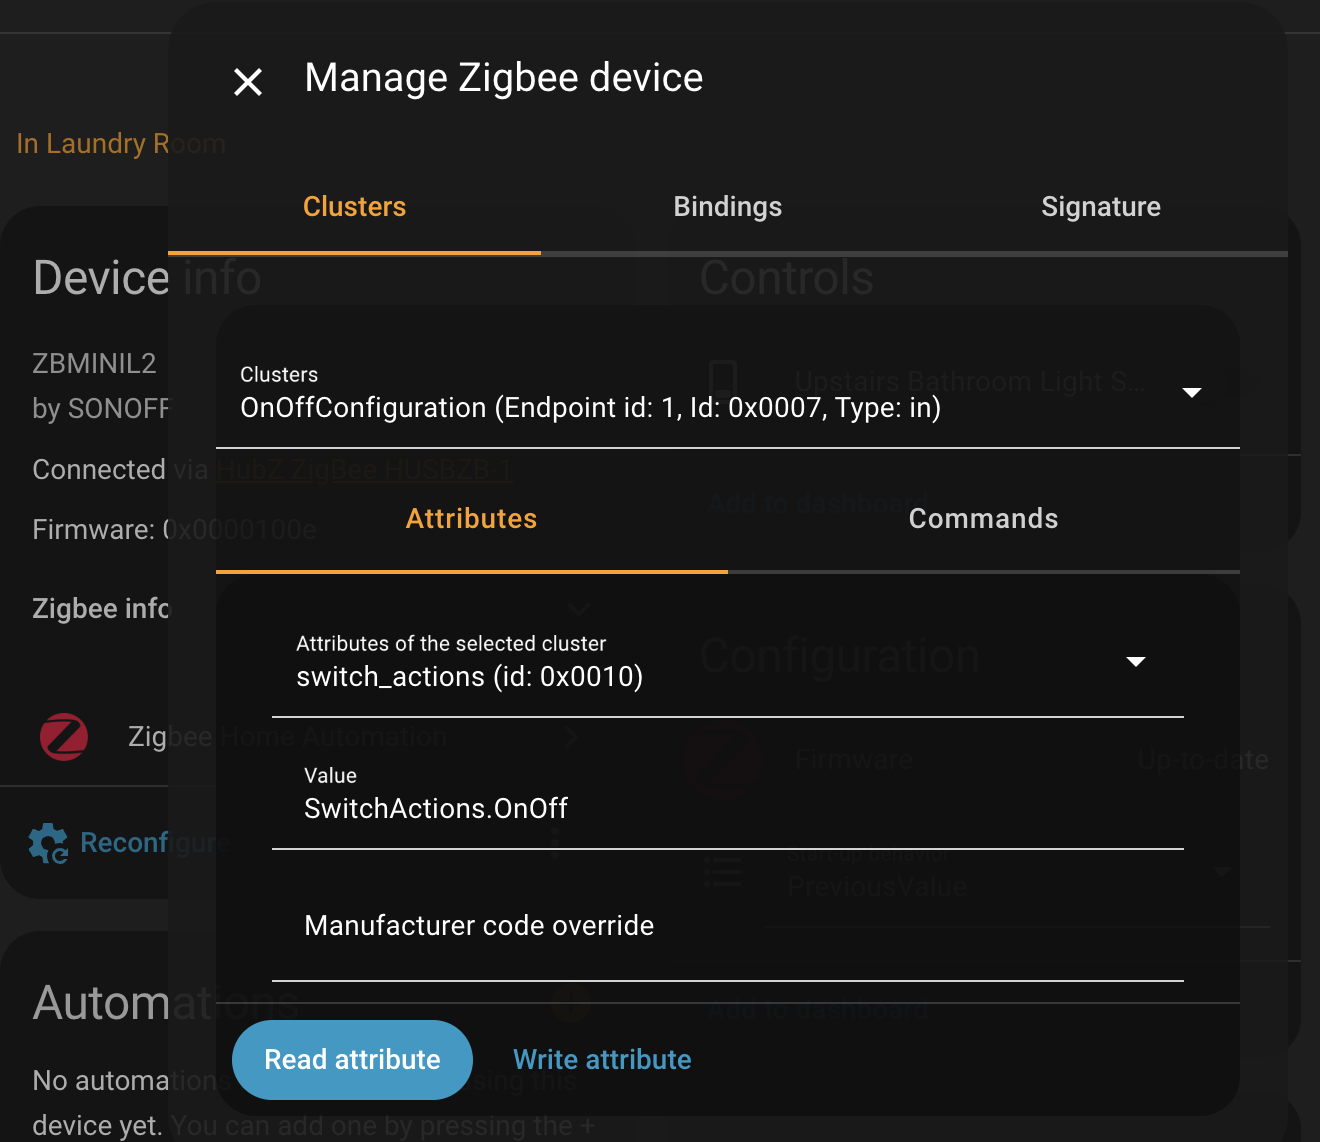The height and width of the screenshot is (1142, 1320).
Task: Select the Commands sub-tab
Action: (x=983, y=519)
